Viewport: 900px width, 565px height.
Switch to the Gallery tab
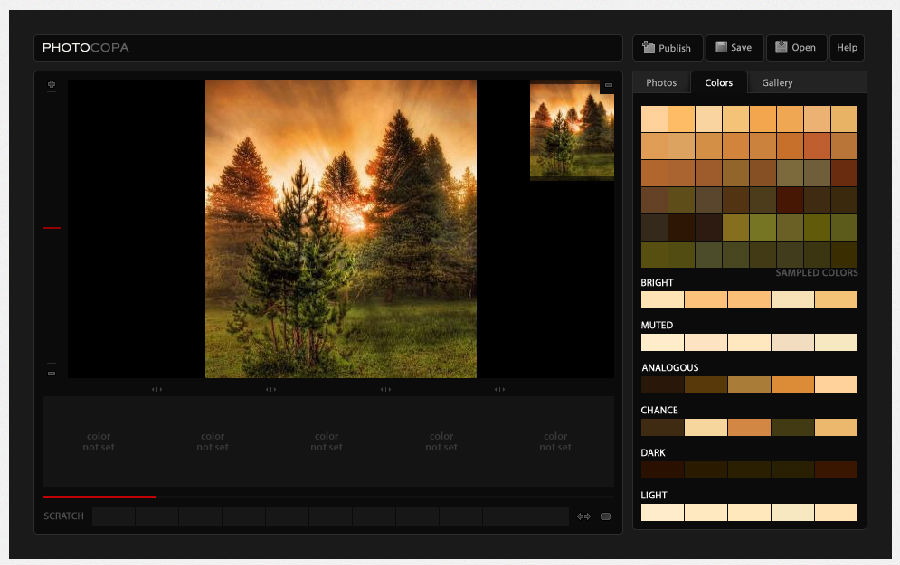tap(777, 83)
